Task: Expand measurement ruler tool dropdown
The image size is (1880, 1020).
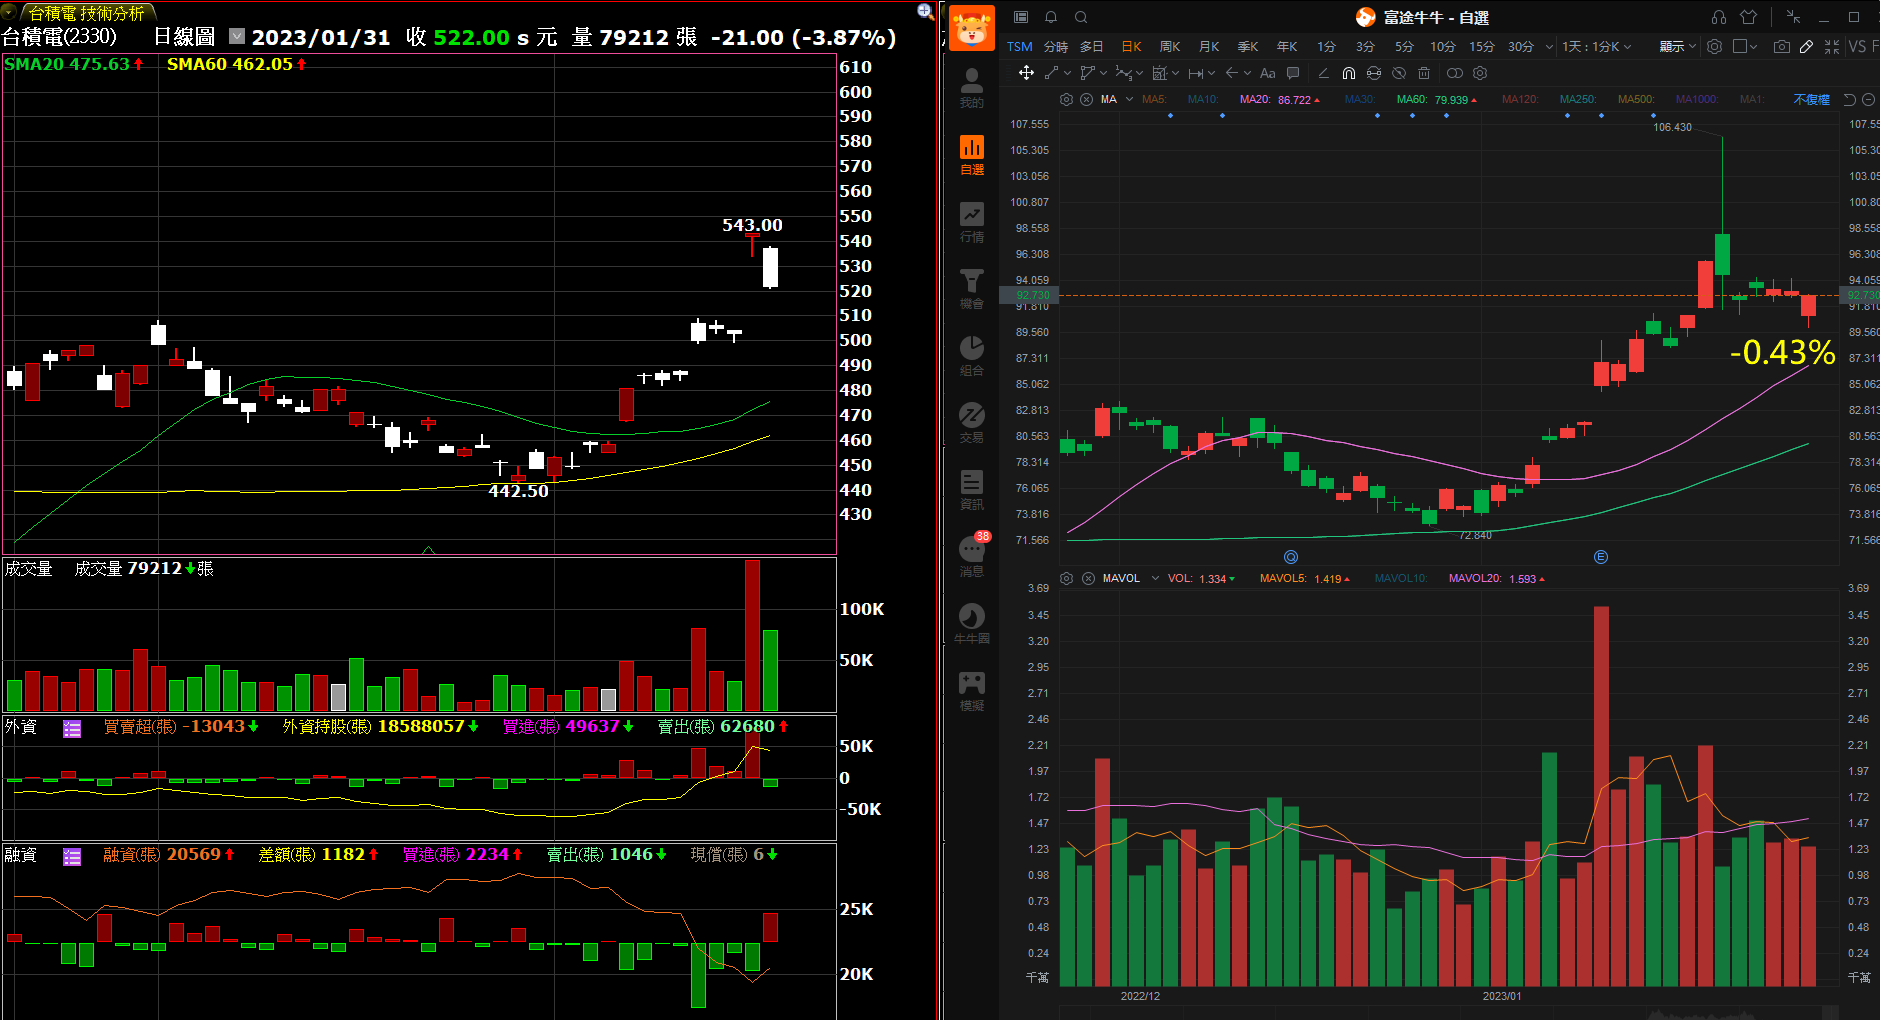Action: pos(1211,73)
